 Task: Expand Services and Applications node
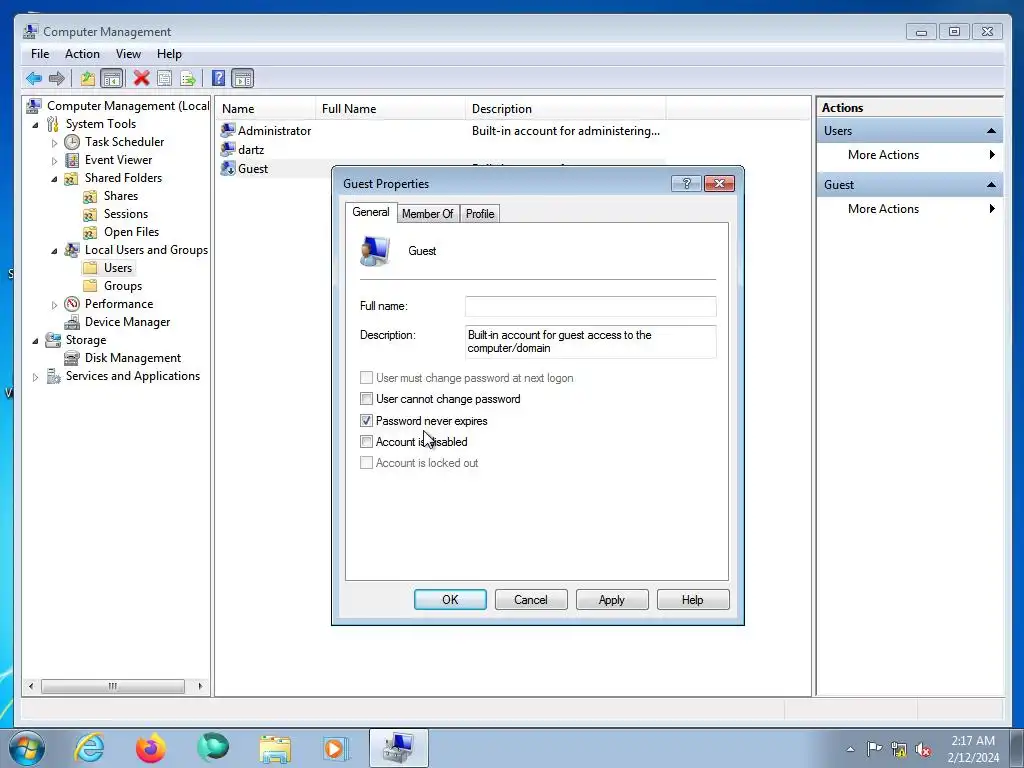click(x=35, y=377)
